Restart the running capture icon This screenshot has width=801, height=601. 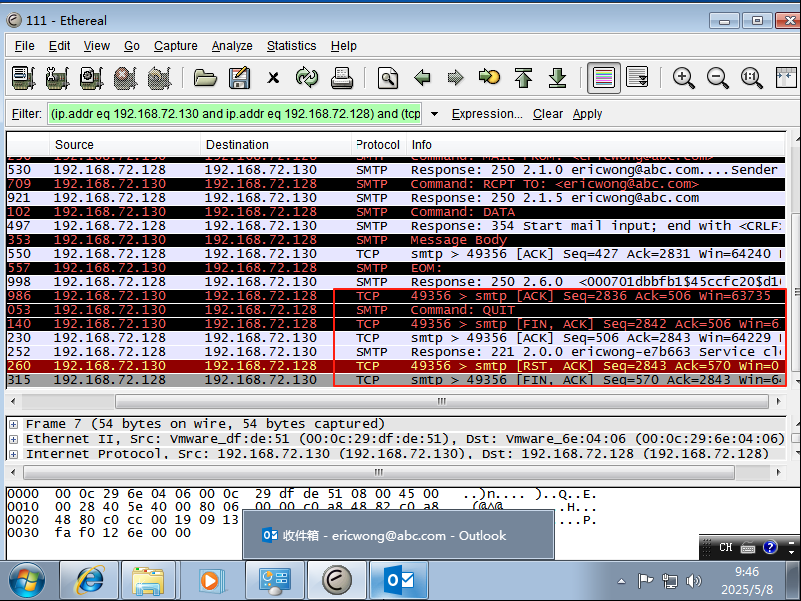pos(159,78)
